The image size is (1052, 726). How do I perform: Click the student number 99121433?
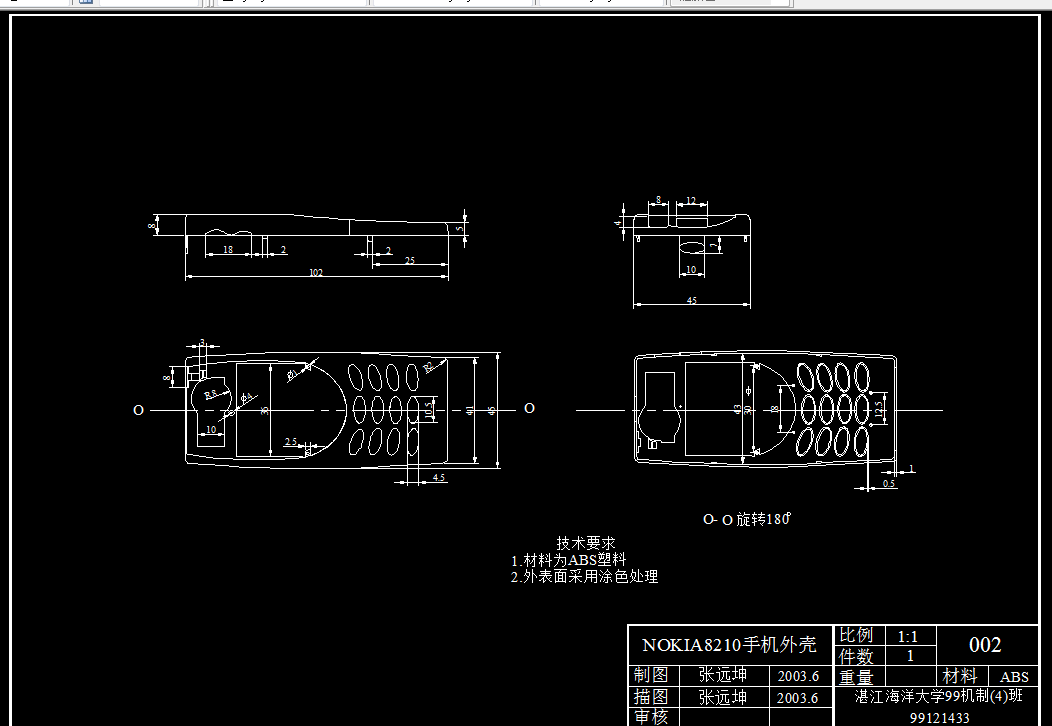(x=939, y=718)
